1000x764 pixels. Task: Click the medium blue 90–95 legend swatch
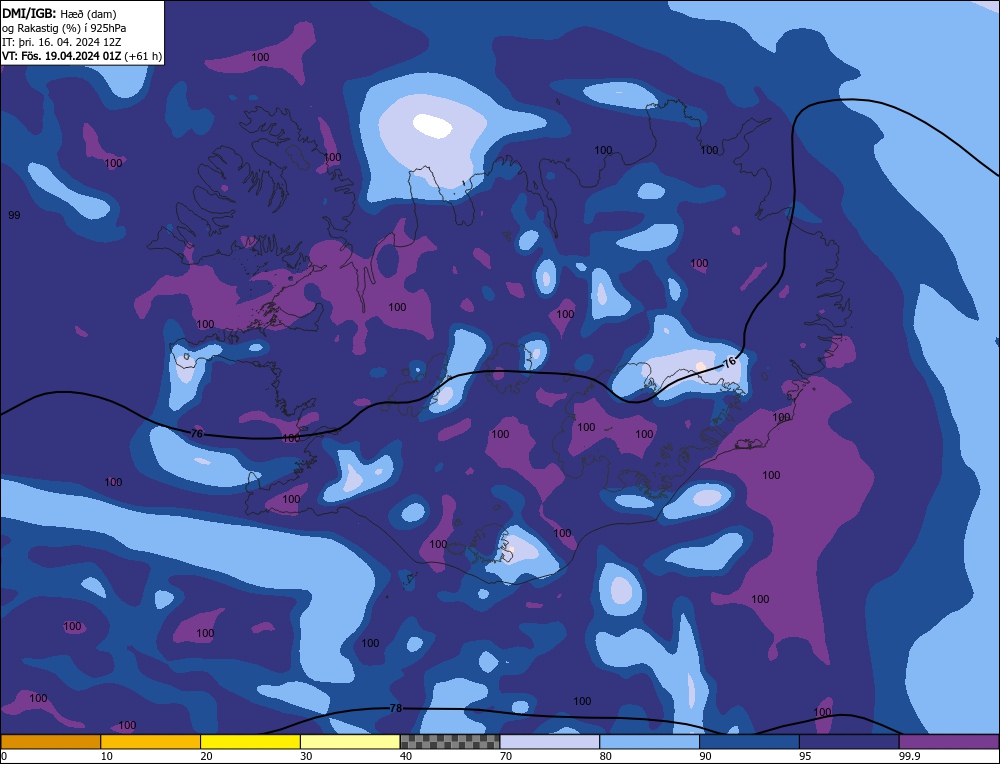tap(749, 742)
